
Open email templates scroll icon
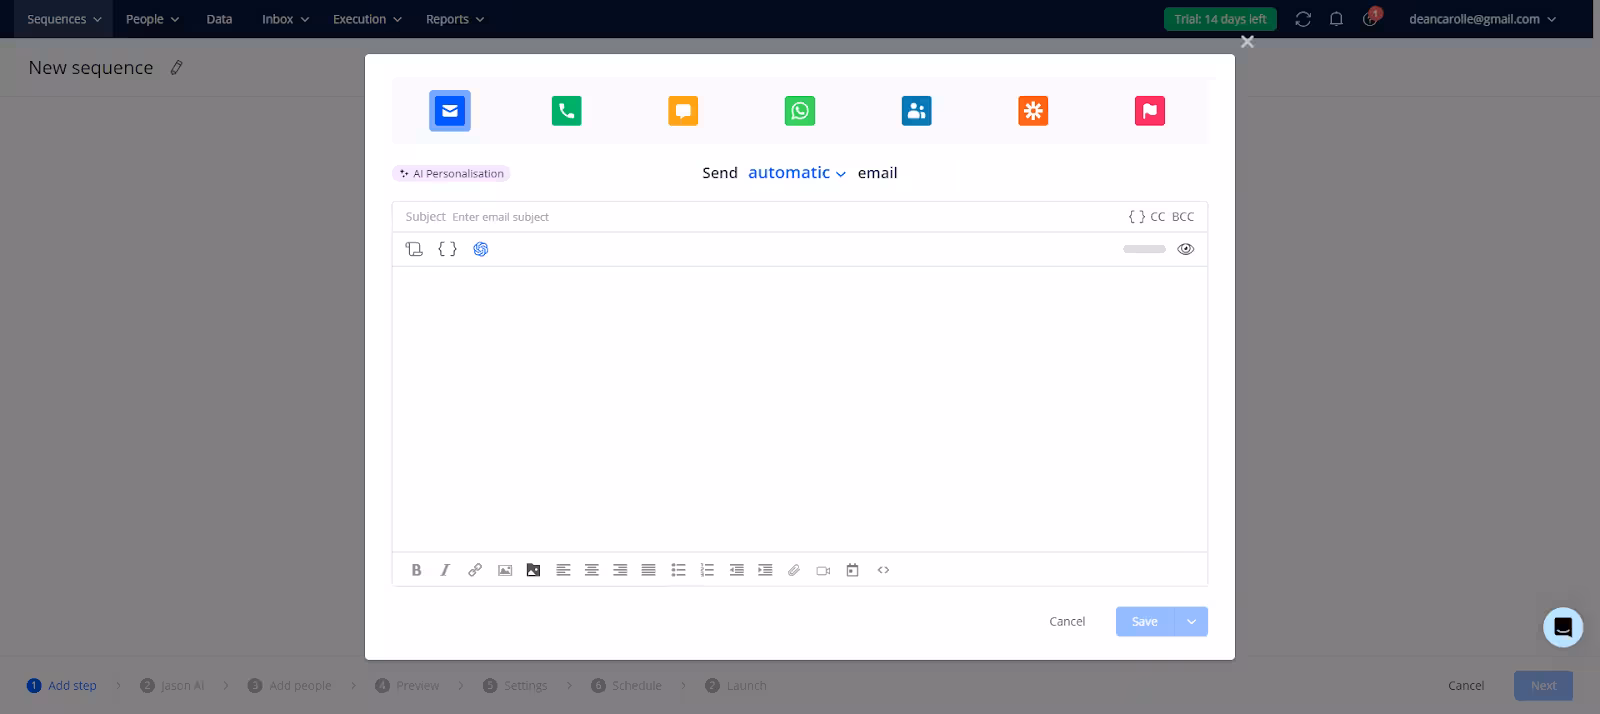(x=414, y=249)
